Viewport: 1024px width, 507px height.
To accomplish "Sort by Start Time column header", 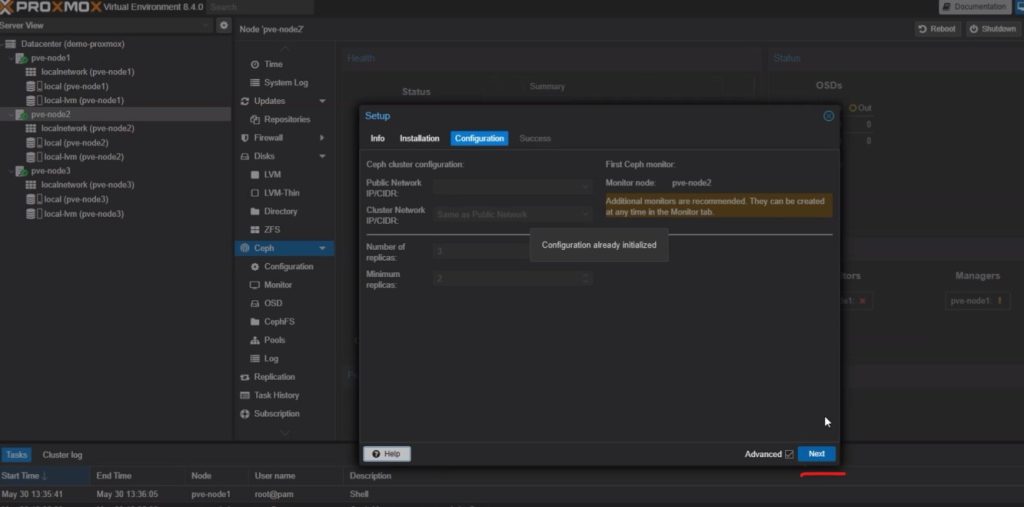I will (x=46, y=476).
